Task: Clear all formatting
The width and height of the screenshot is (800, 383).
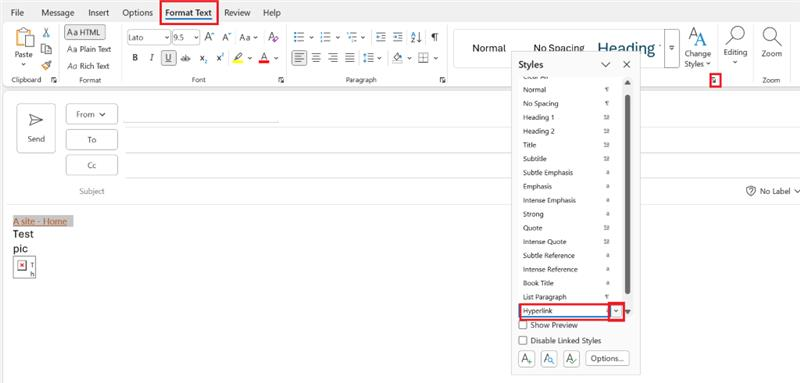Action: pos(273,37)
